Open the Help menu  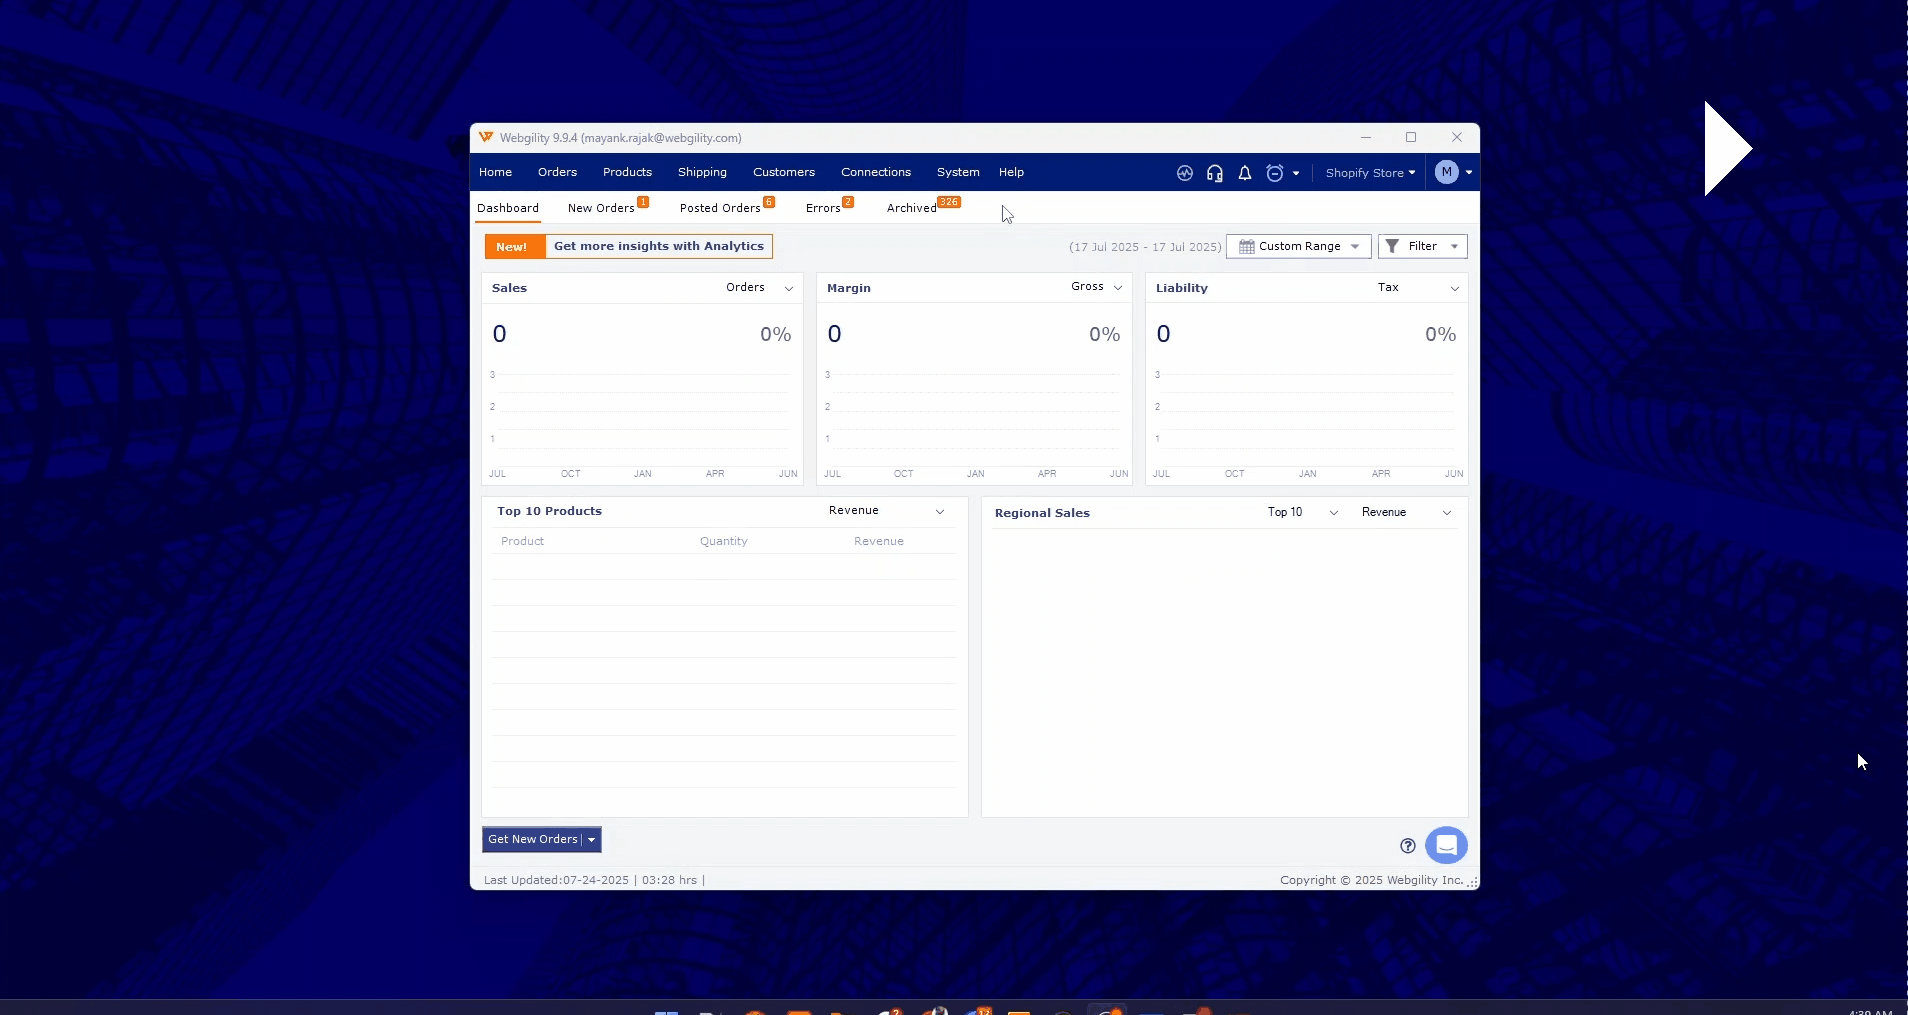[1011, 172]
